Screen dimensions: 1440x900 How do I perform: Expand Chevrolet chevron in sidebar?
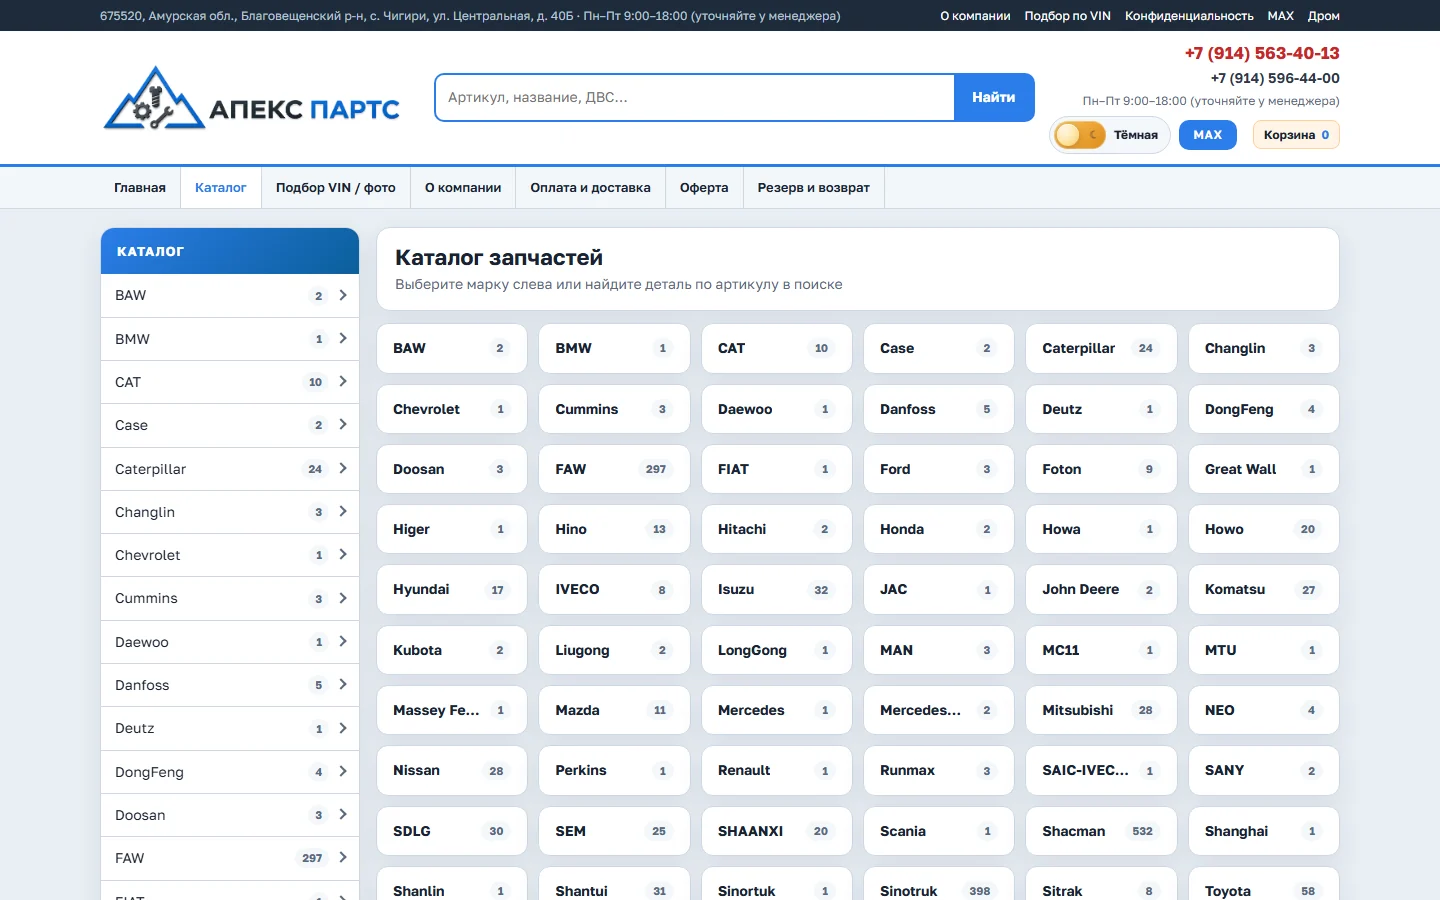coord(343,554)
